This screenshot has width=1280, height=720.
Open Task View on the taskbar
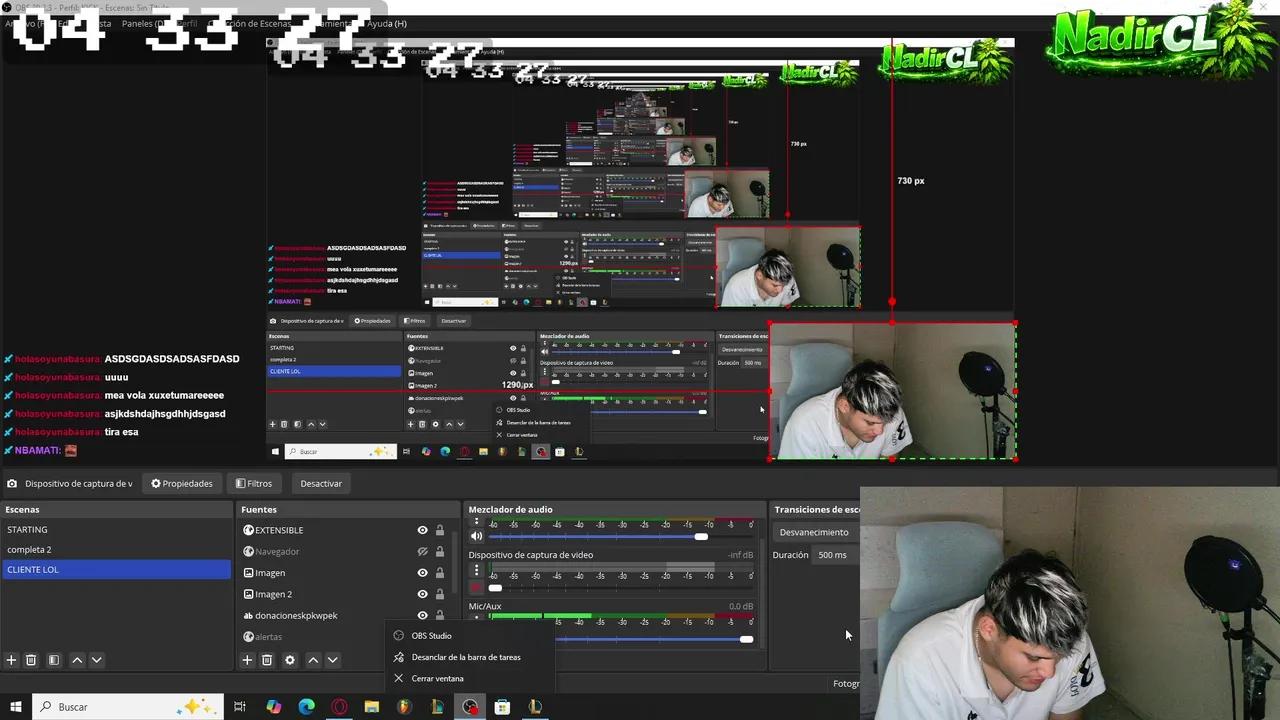coord(240,707)
